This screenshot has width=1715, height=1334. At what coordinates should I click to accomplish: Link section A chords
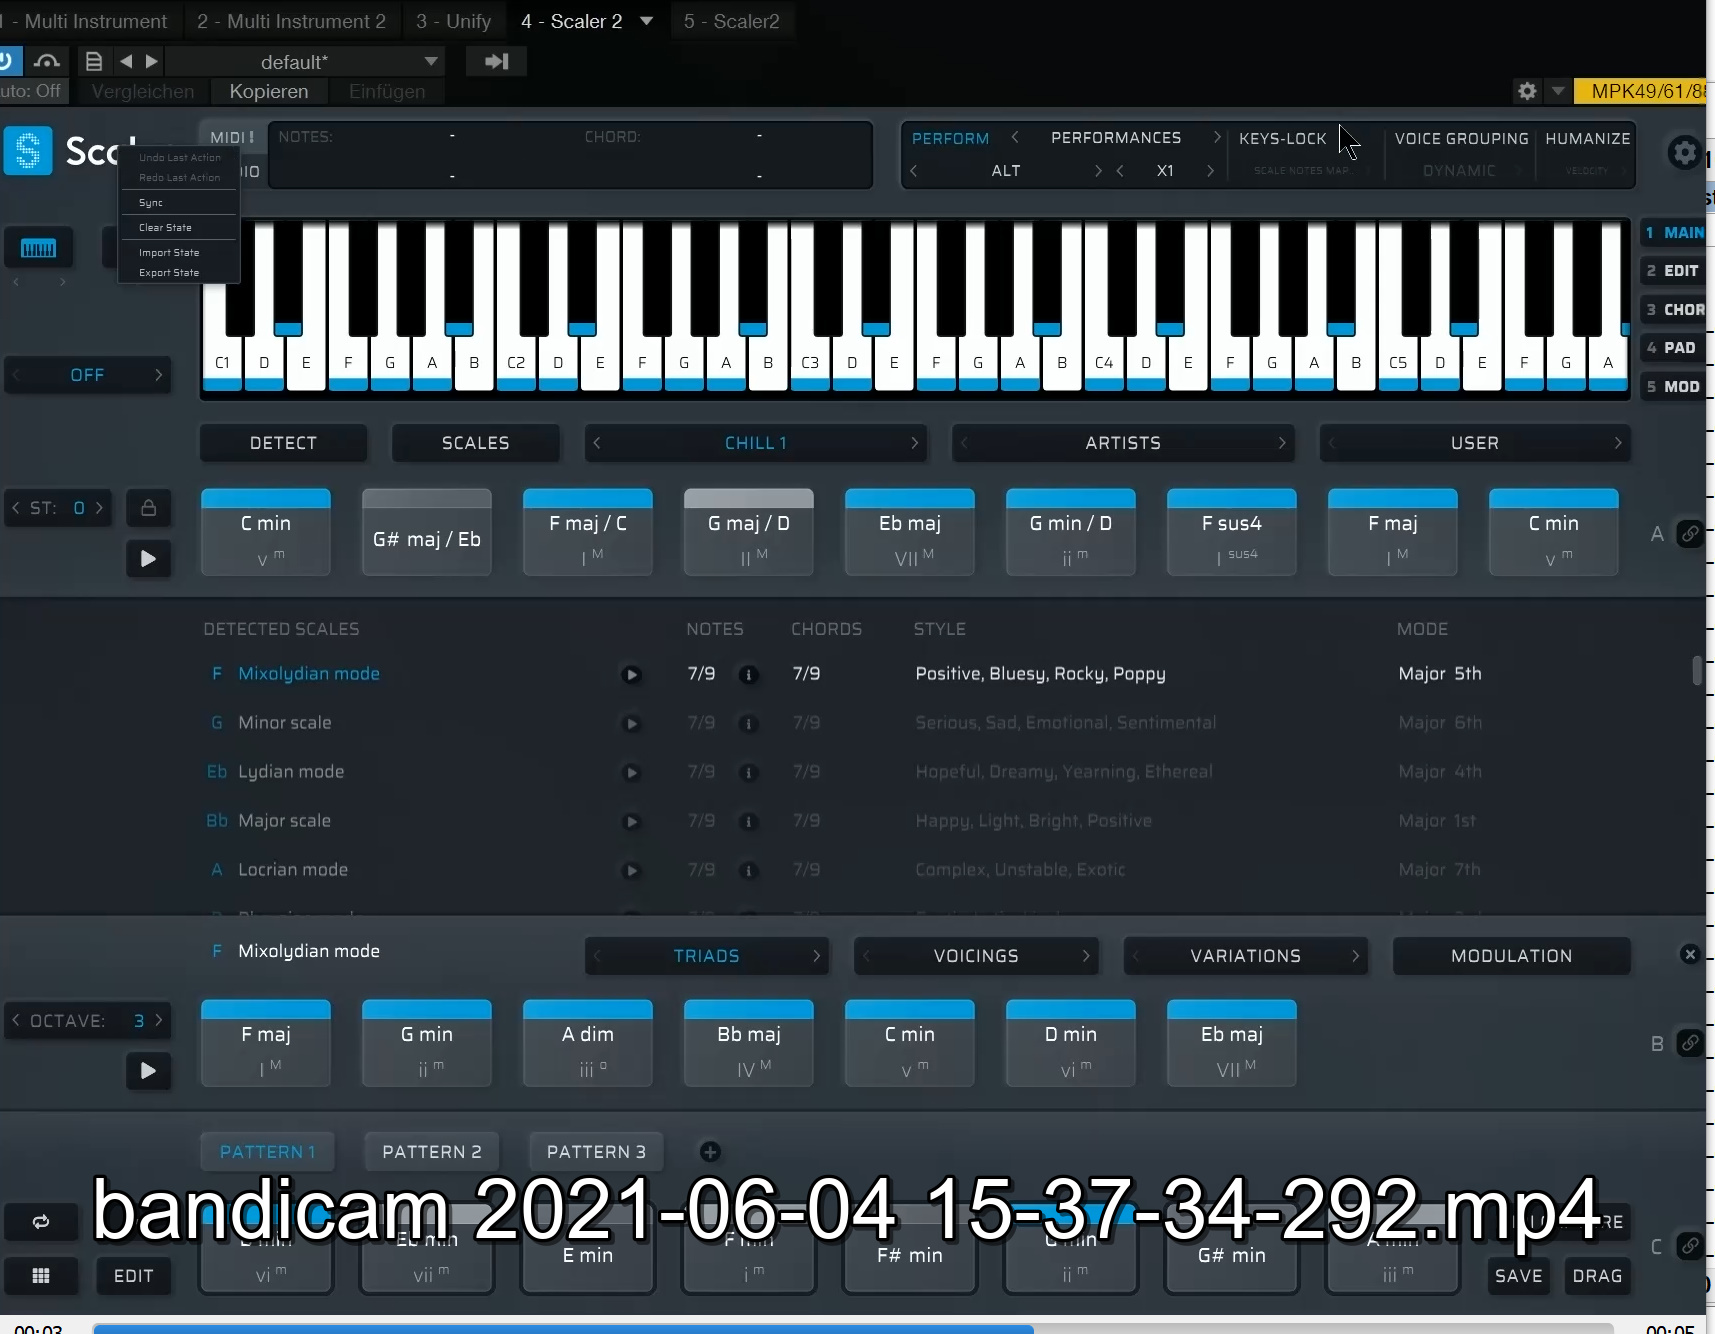tap(1690, 534)
